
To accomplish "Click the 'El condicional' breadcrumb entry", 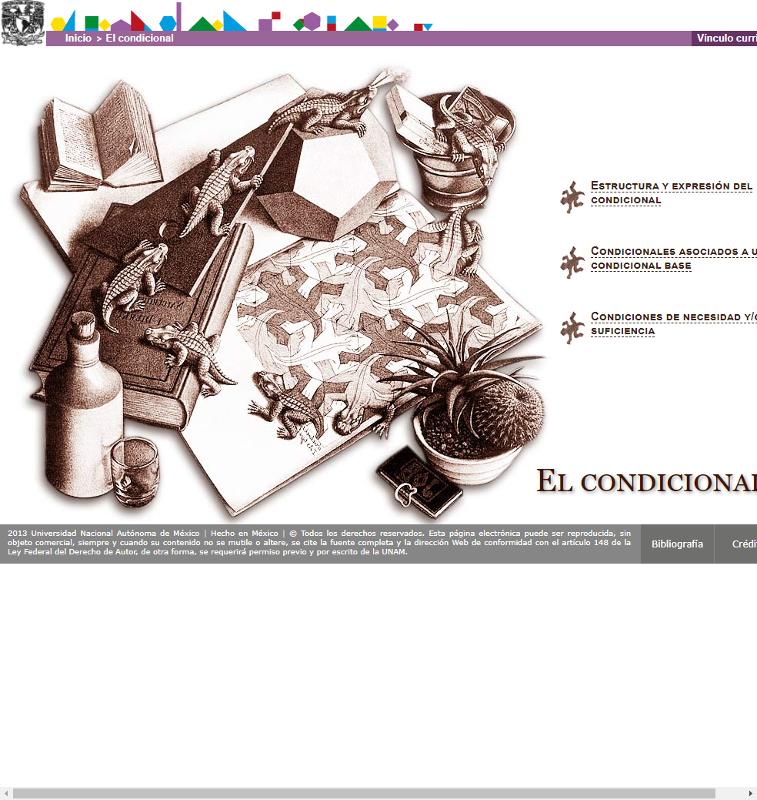I will pyautogui.click(x=139, y=38).
